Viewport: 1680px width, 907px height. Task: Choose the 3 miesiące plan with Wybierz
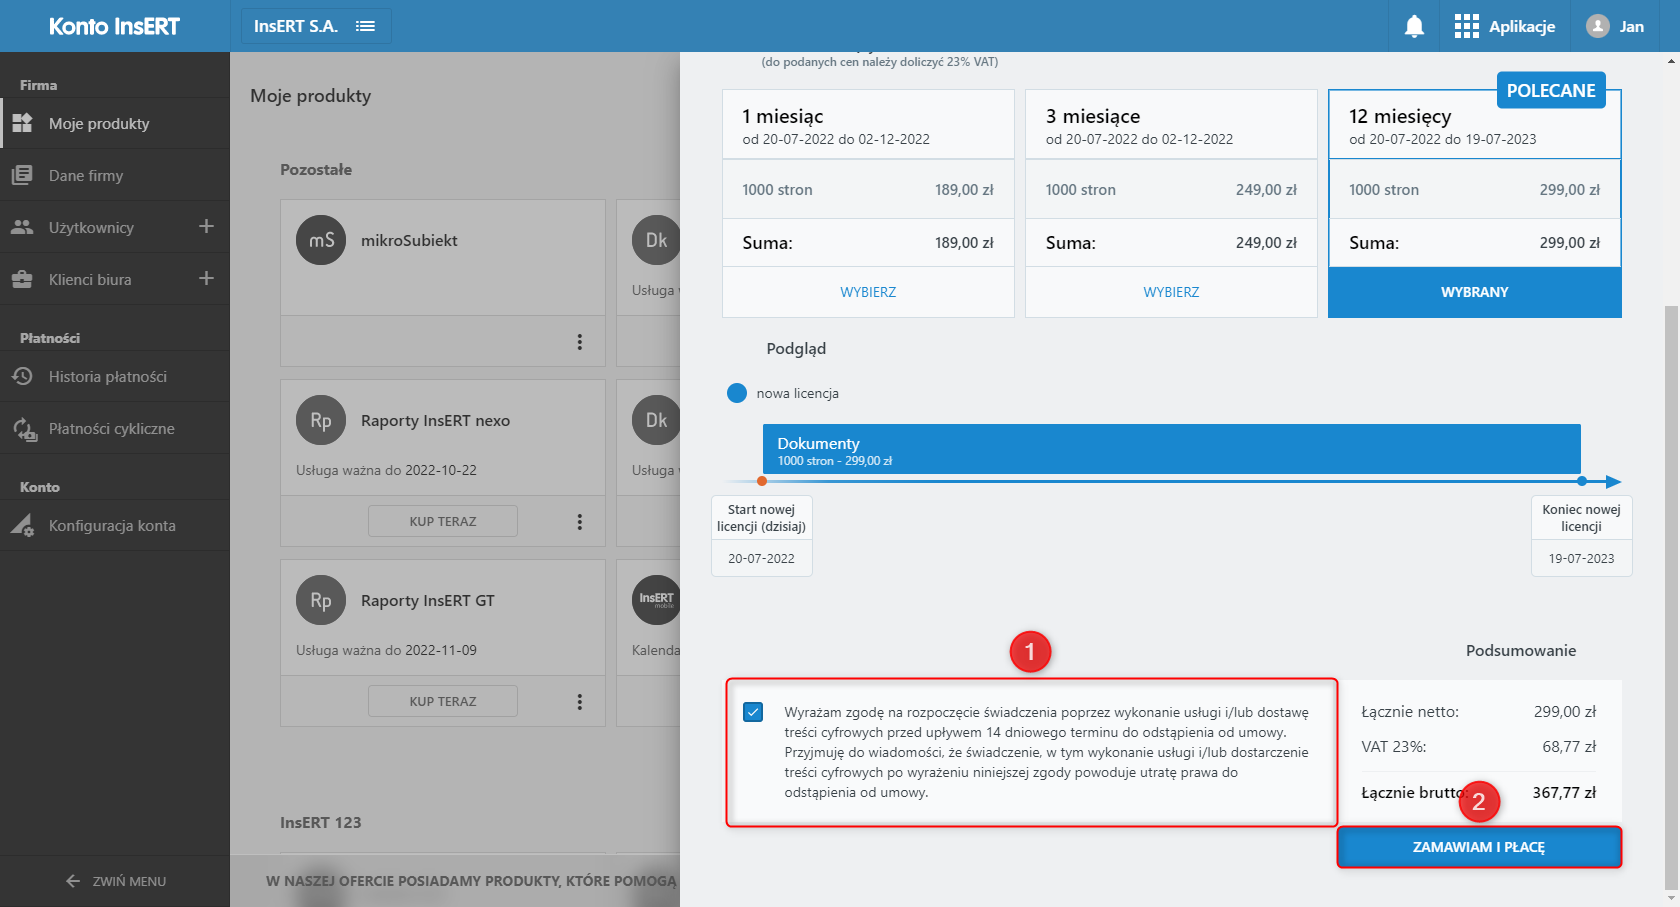click(x=1171, y=292)
